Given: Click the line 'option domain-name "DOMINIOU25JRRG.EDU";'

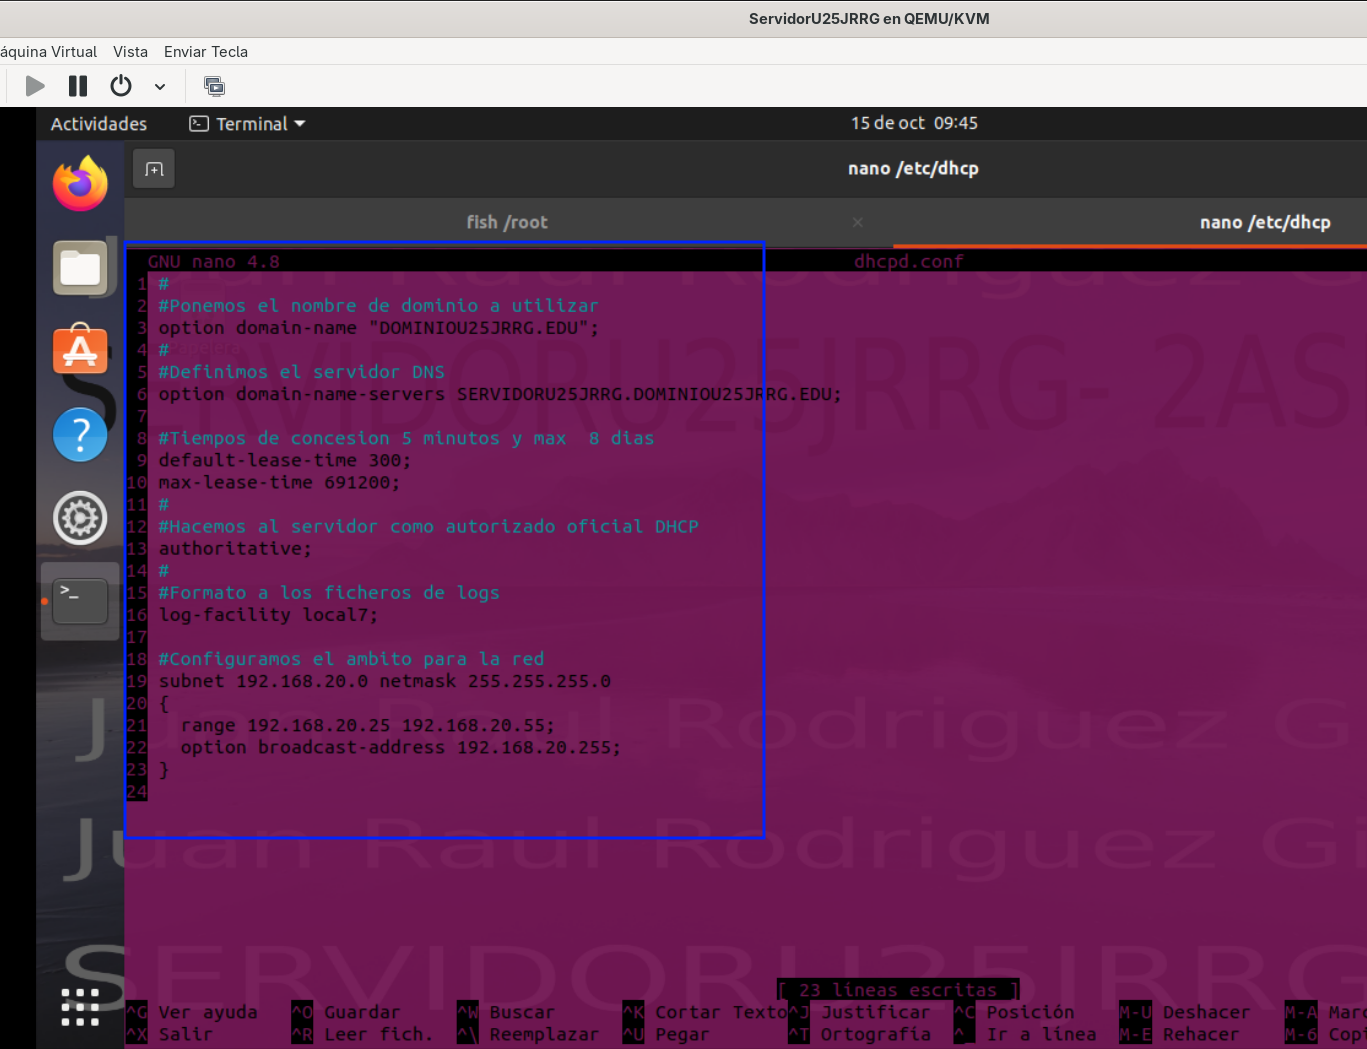Looking at the screenshot, I should pyautogui.click(x=378, y=328).
